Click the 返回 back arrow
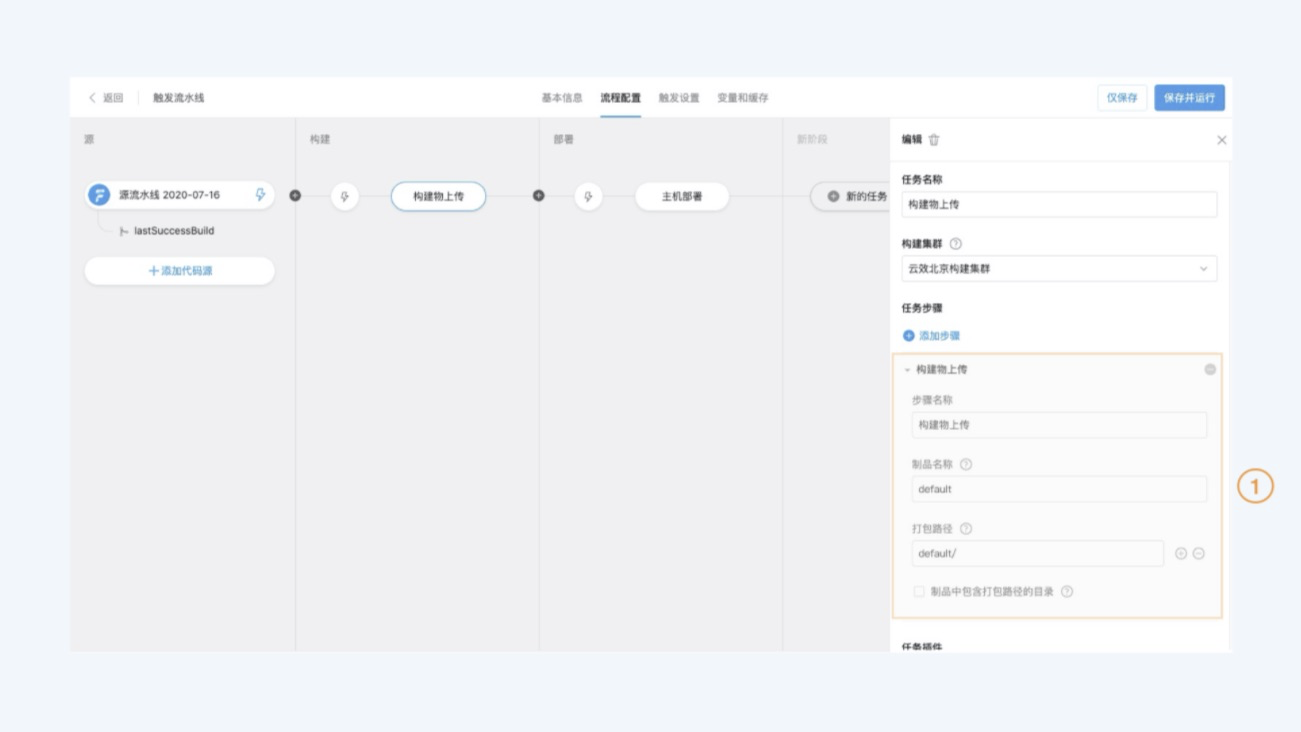Viewport: 1301px width, 732px height. [x=92, y=98]
